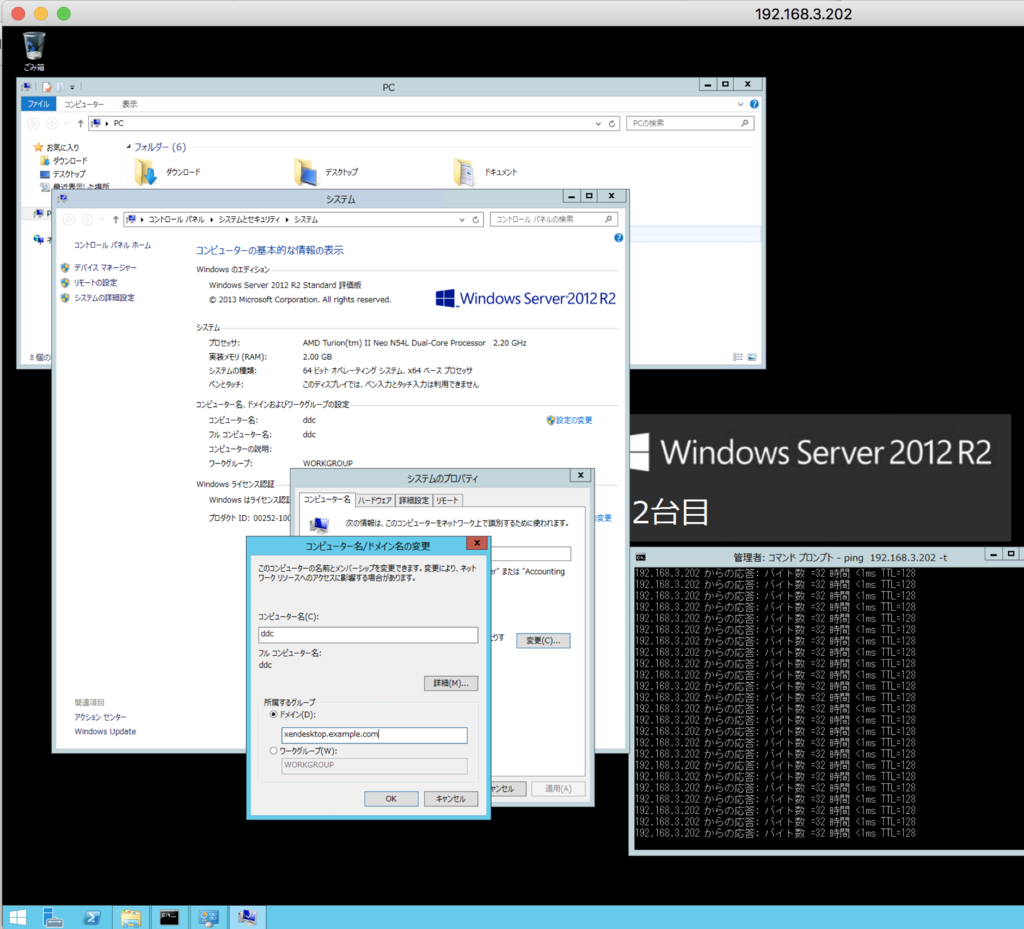Switch to Command Prompt taskbar icon

[x=169, y=917]
